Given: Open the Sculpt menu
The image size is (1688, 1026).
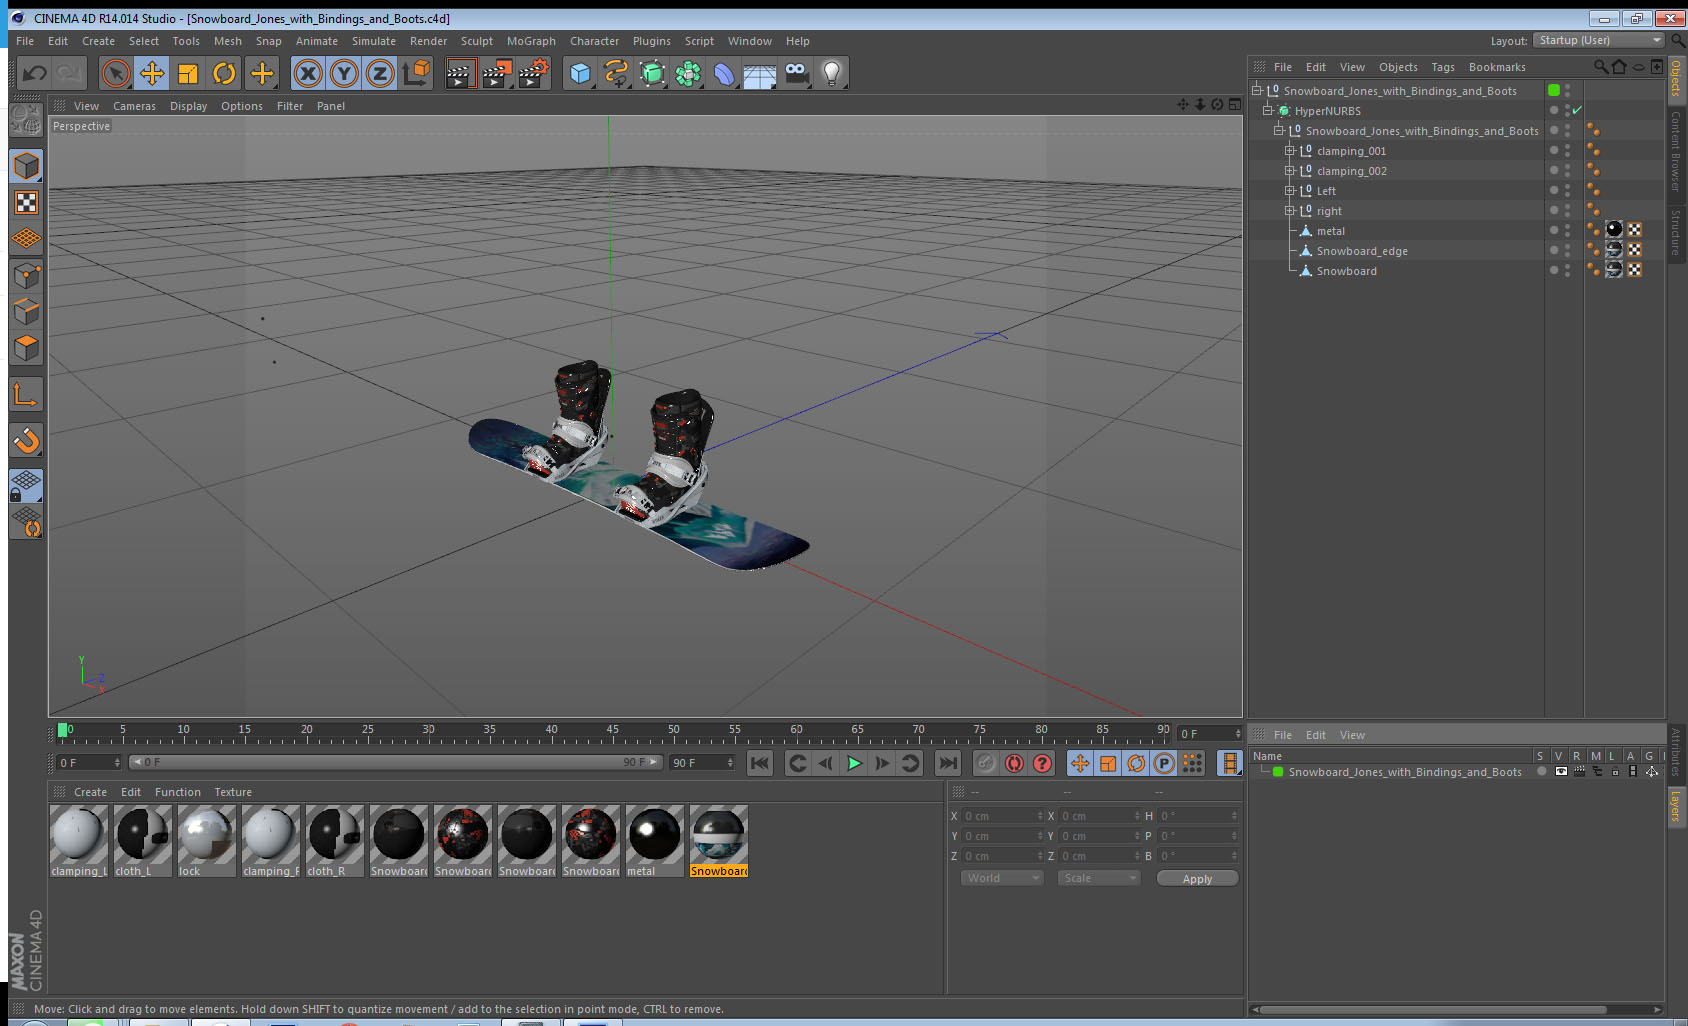Looking at the screenshot, I should pyautogui.click(x=477, y=41).
